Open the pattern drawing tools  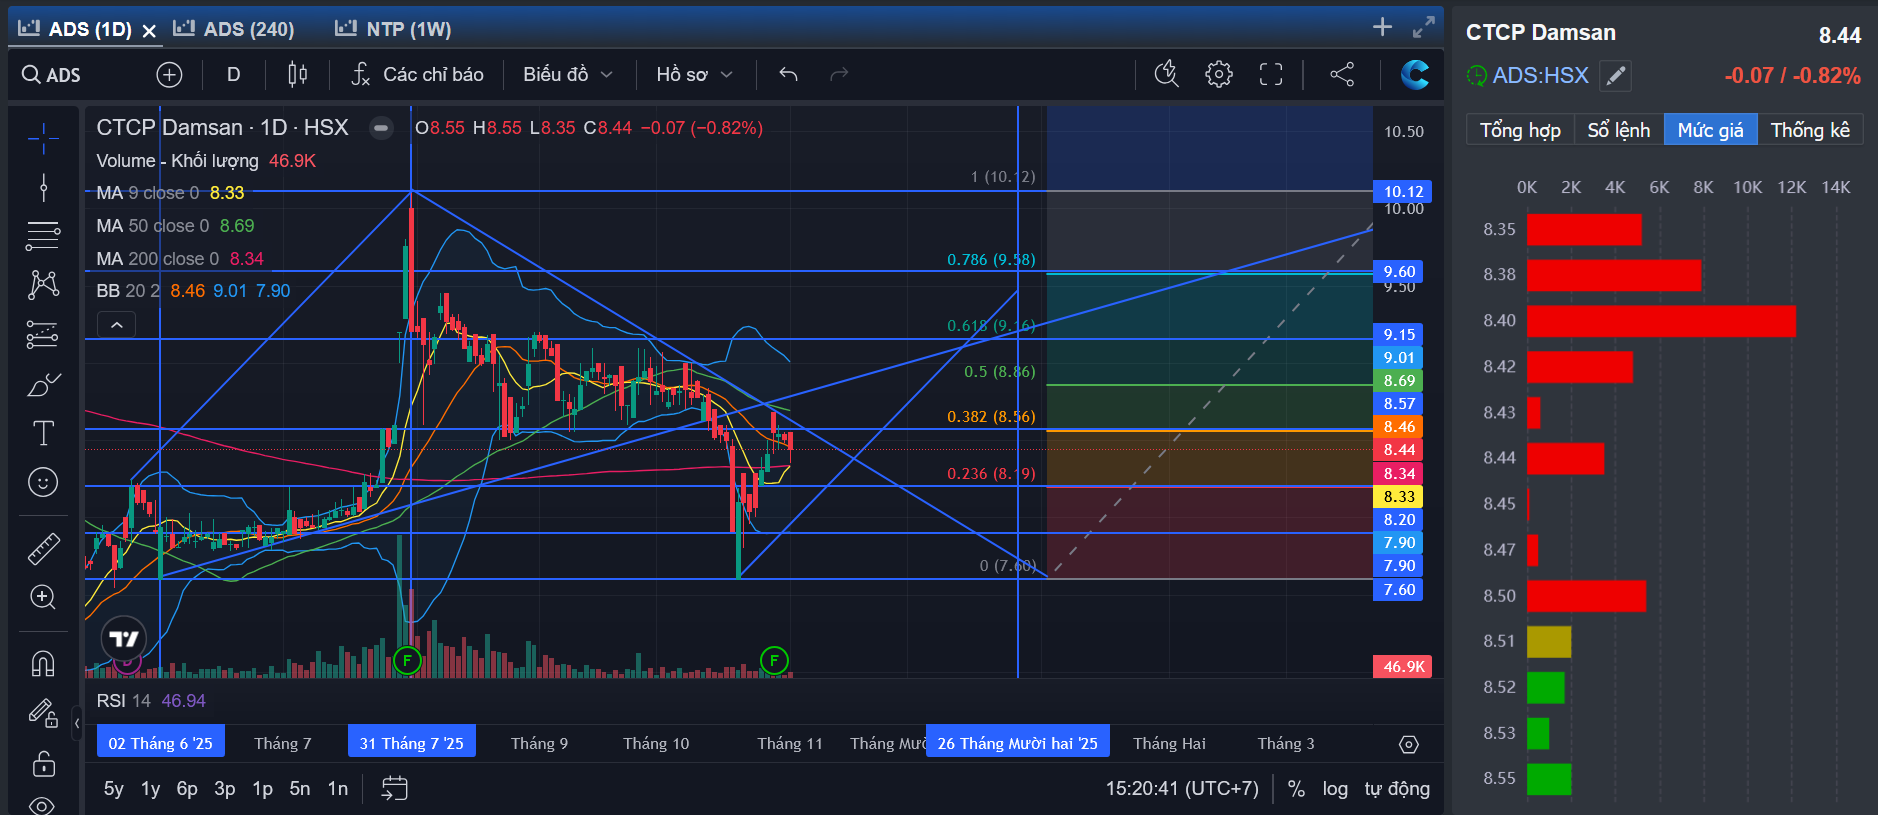click(43, 285)
